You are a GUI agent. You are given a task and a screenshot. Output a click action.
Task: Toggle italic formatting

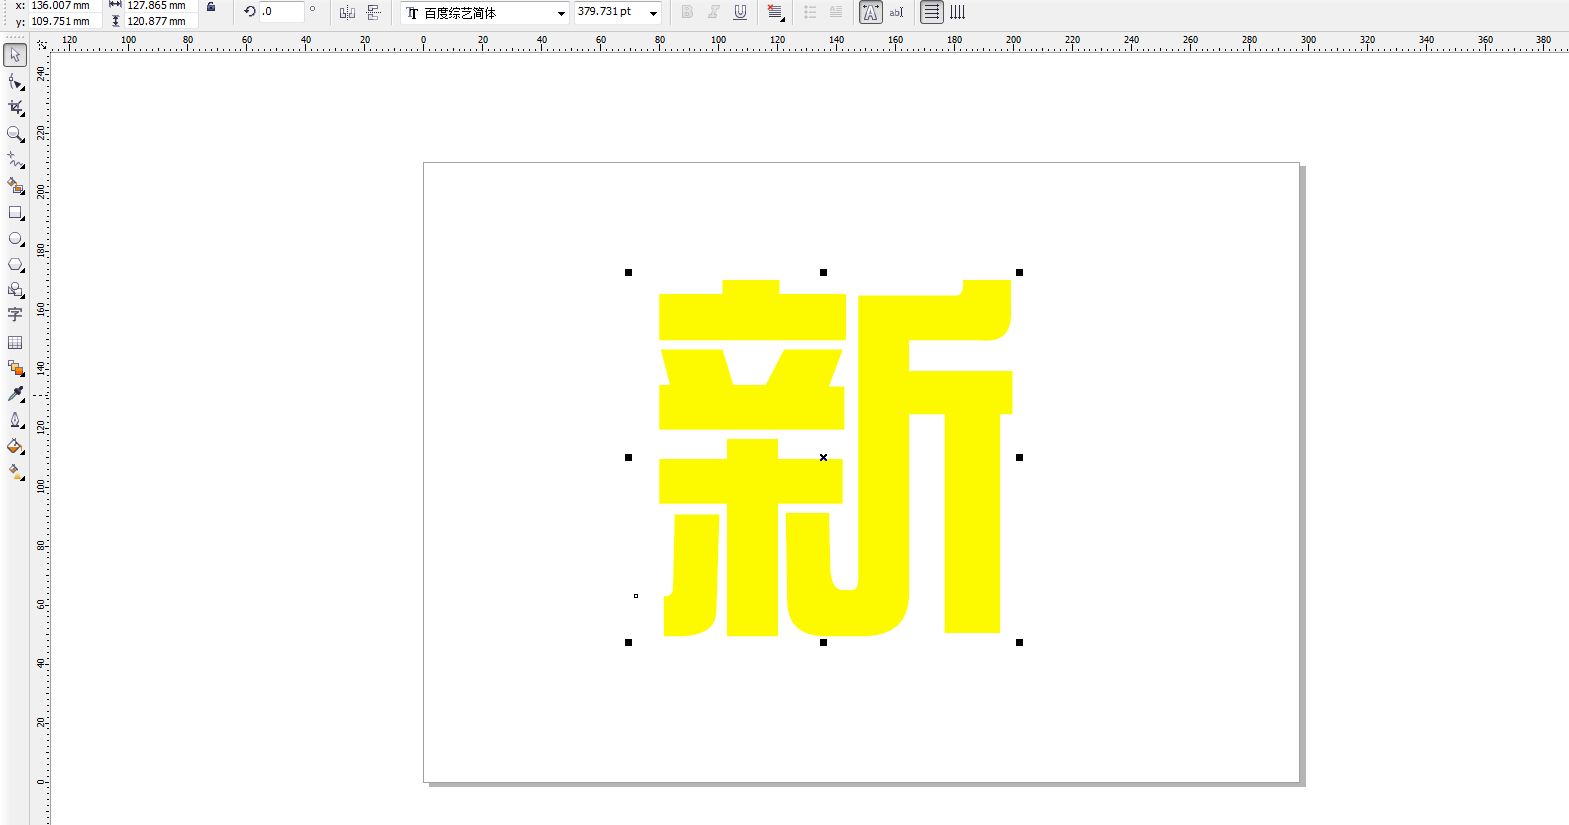[713, 12]
